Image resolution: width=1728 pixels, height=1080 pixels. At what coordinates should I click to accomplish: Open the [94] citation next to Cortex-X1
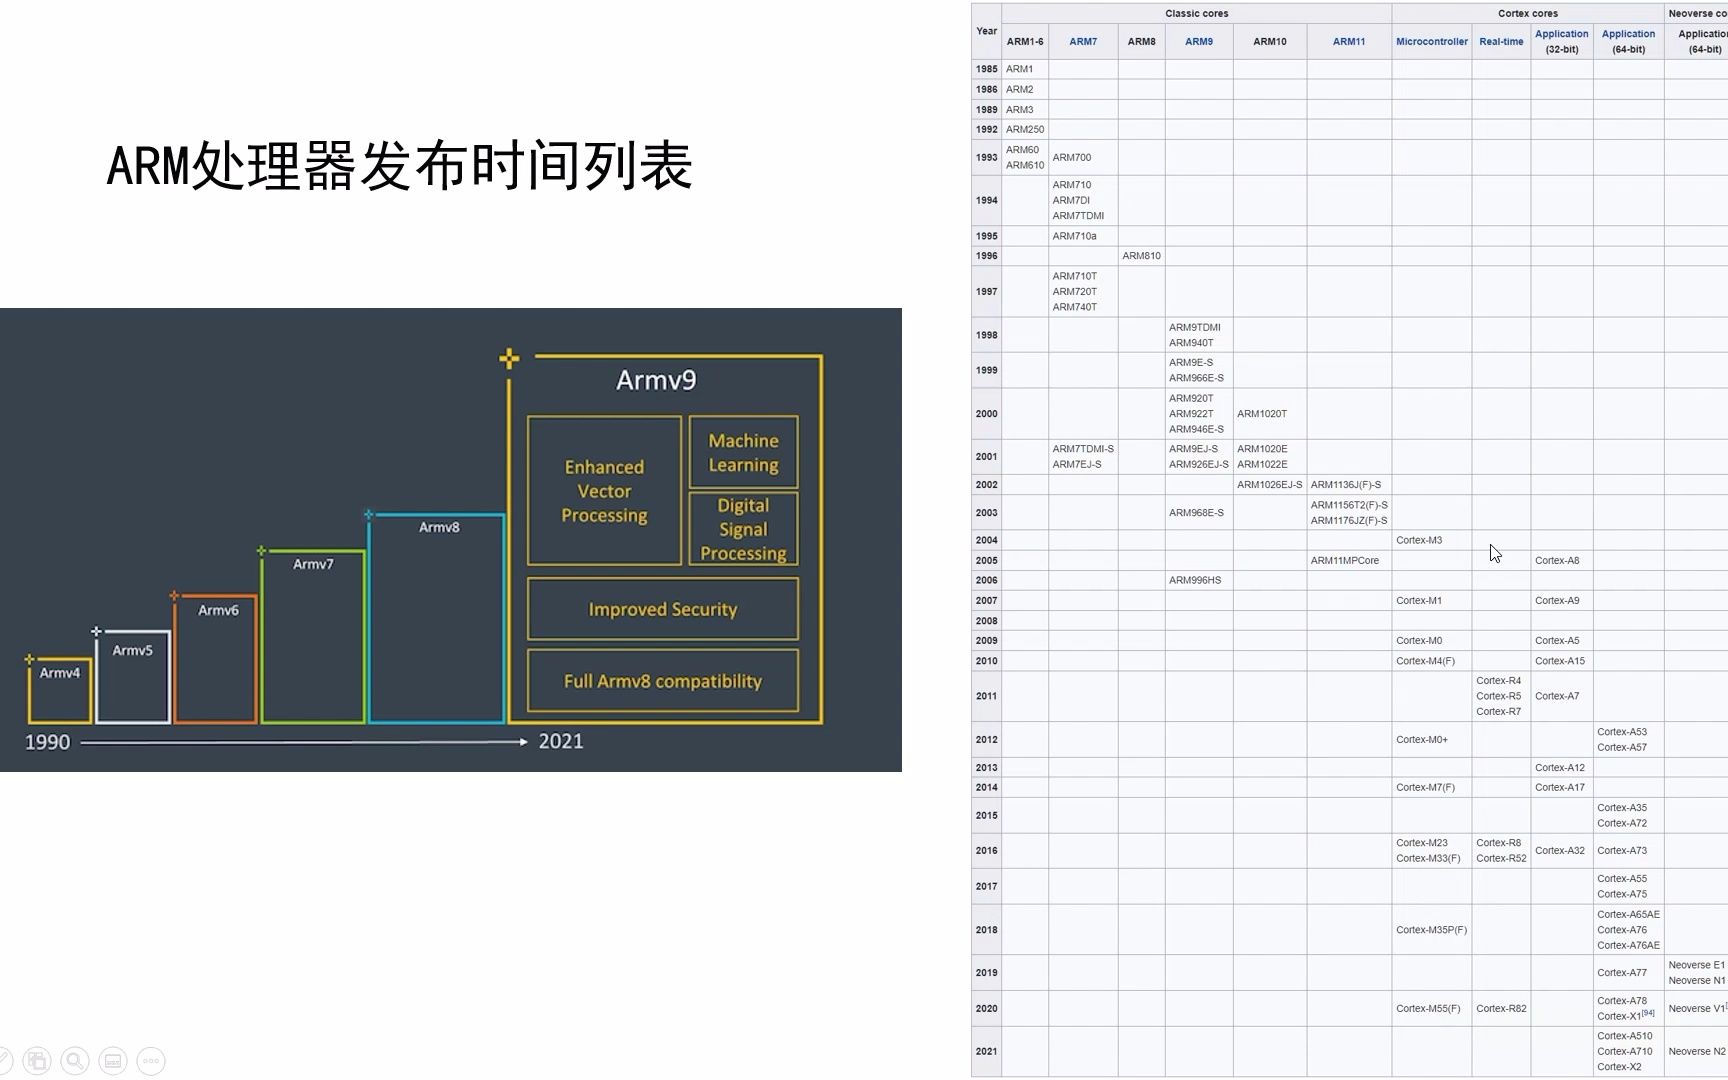pyautogui.click(x=1648, y=1013)
